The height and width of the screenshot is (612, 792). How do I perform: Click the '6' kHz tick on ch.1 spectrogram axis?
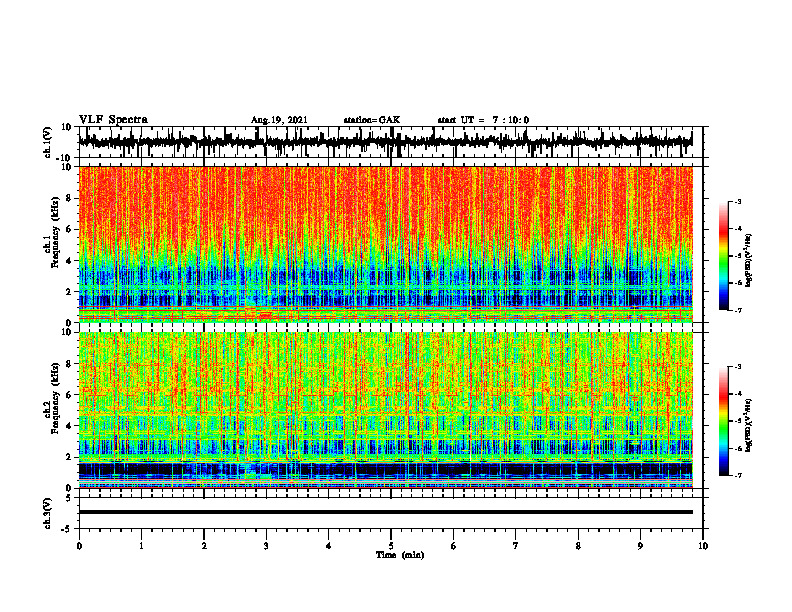click(x=69, y=229)
